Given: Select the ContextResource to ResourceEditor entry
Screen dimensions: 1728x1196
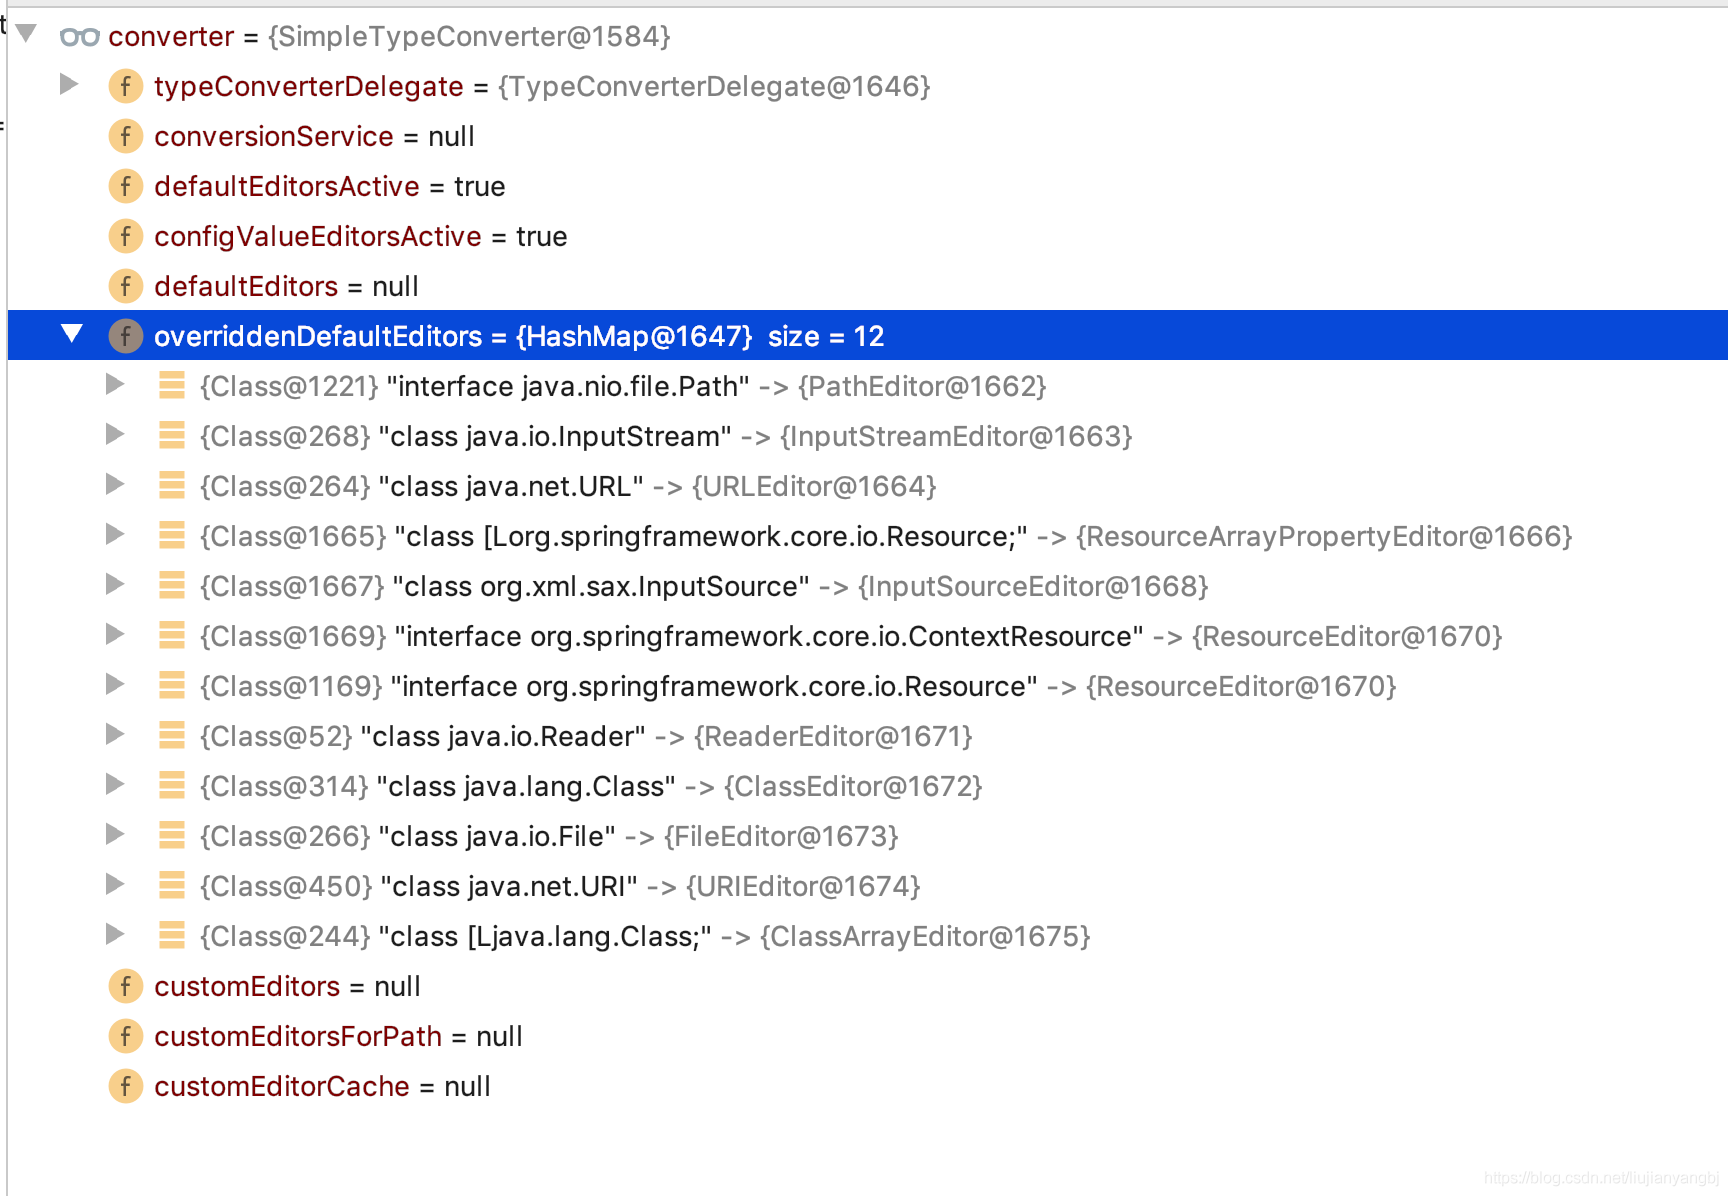Looking at the screenshot, I should pos(850,636).
